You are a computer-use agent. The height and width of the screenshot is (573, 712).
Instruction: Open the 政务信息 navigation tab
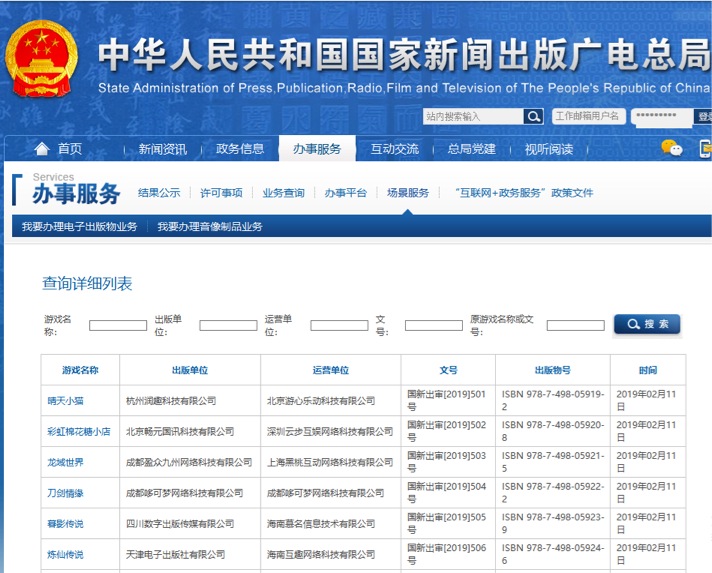[240, 149]
